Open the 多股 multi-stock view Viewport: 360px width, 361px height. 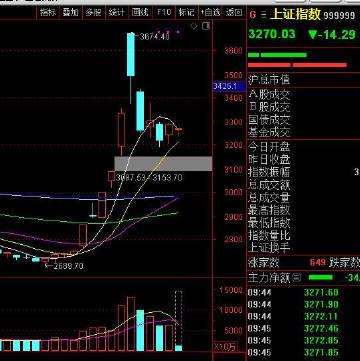(x=93, y=13)
